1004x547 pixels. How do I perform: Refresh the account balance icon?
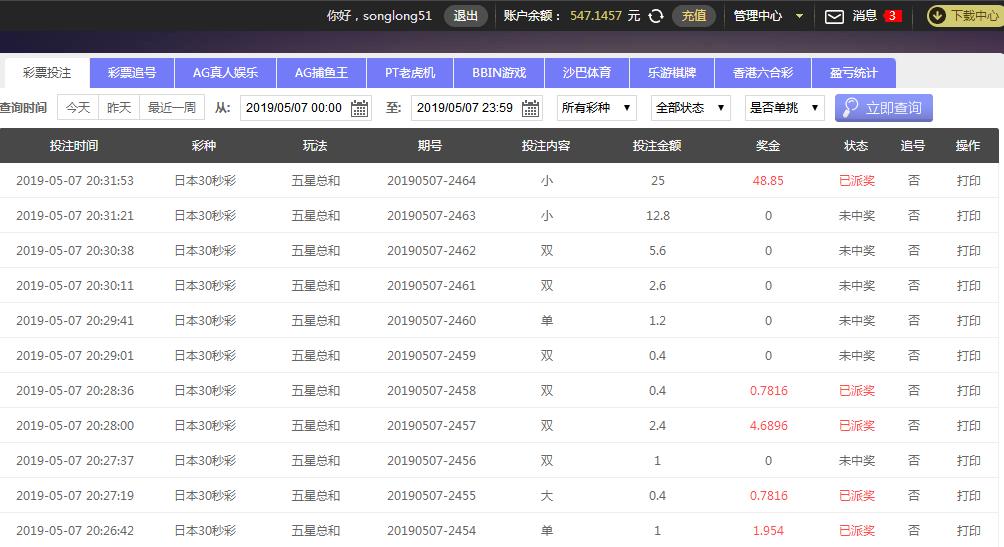click(x=656, y=16)
